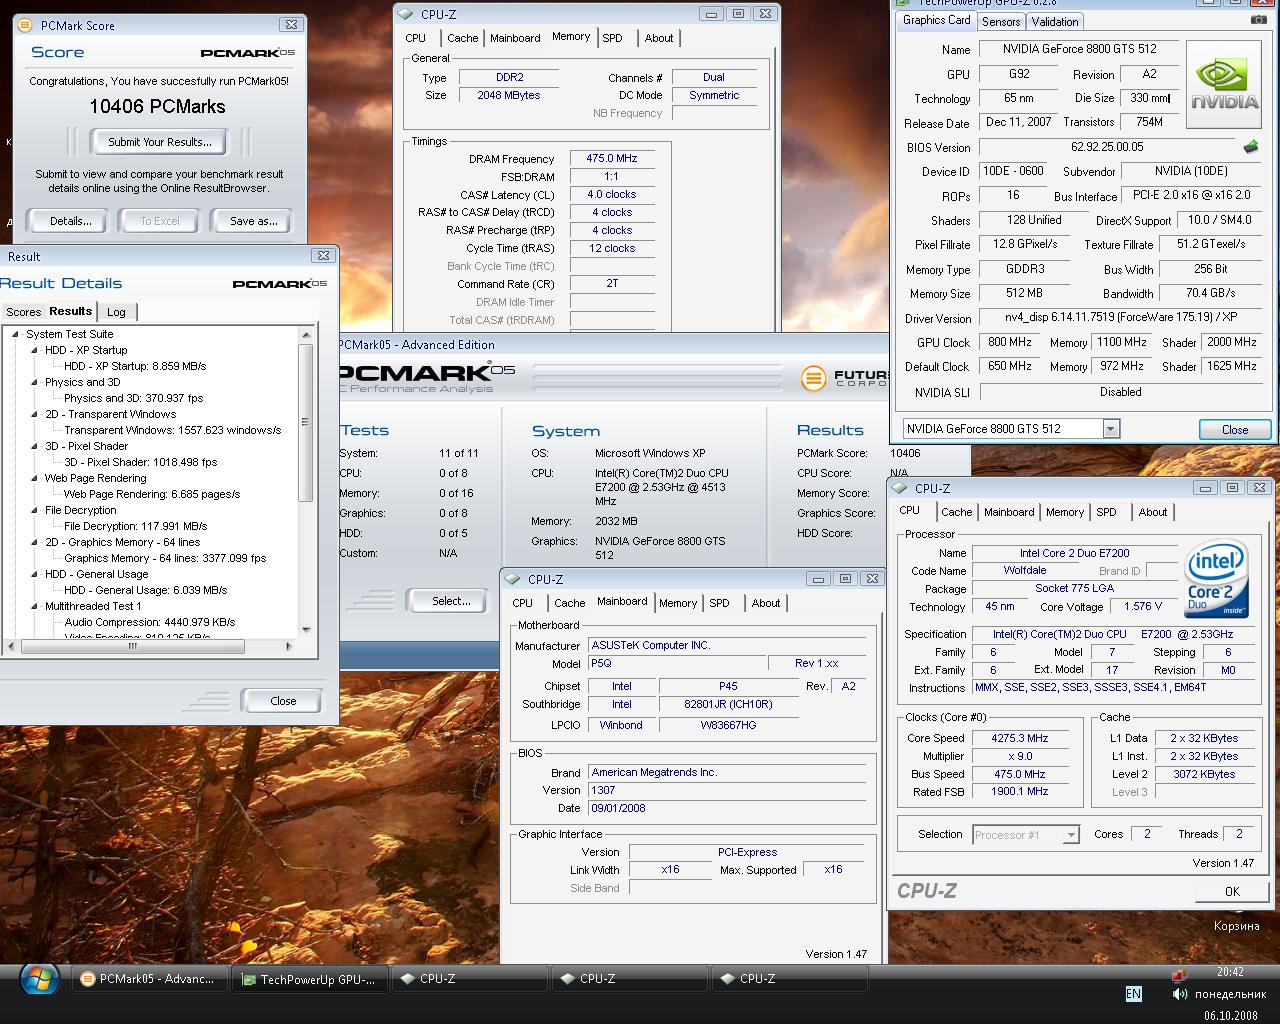Image resolution: width=1280 pixels, height=1024 pixels.
Task: Collapse the Web Page Rendering node
Action: click(34, 478)
